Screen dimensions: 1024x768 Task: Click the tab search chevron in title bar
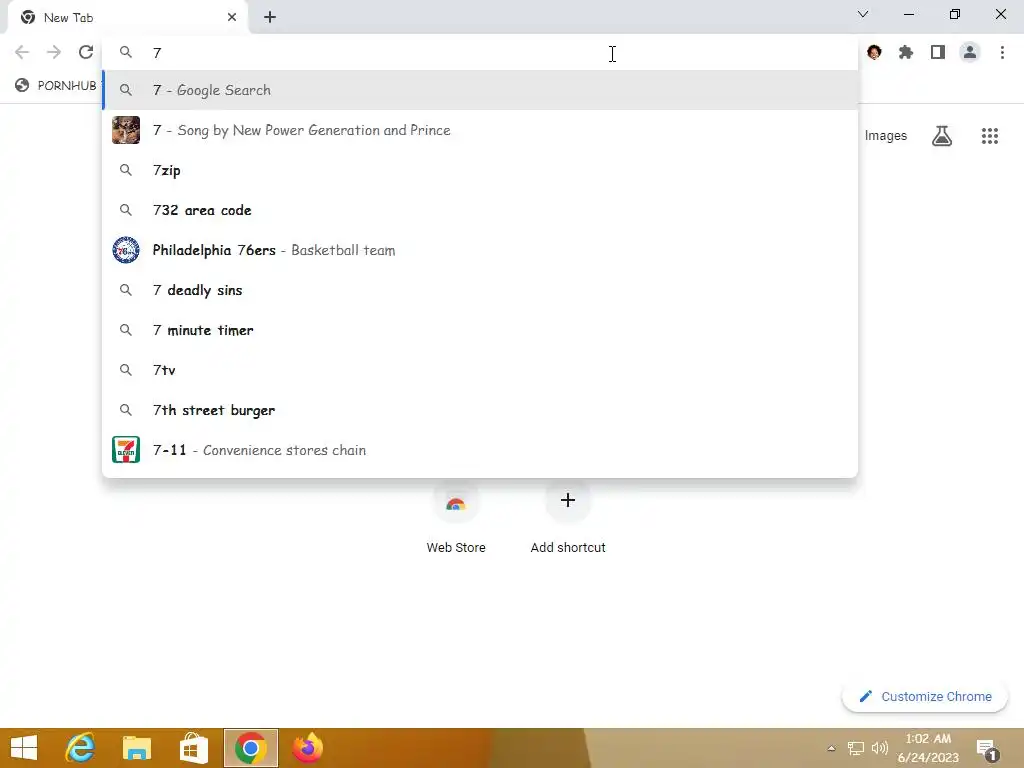click(863, 14)
